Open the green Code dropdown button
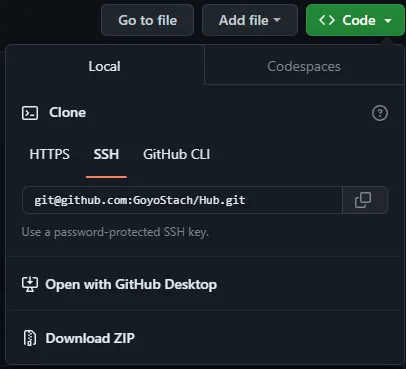Viewport: 406px width, 369px height. [355, 20]
